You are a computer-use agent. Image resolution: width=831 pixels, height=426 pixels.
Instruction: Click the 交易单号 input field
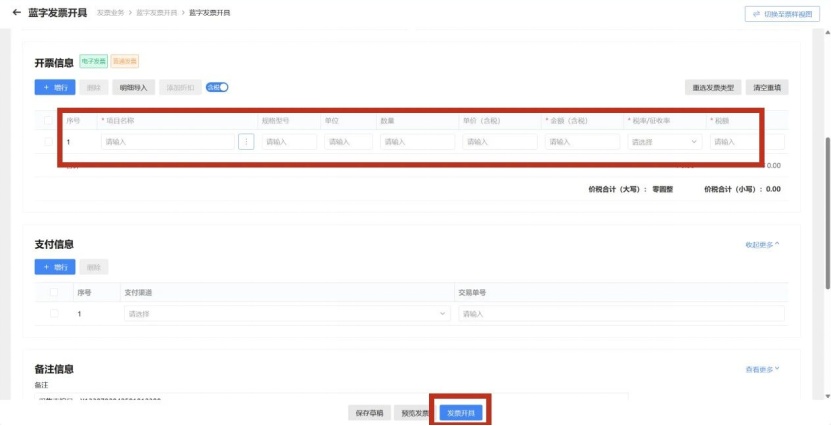coord(620,314)
